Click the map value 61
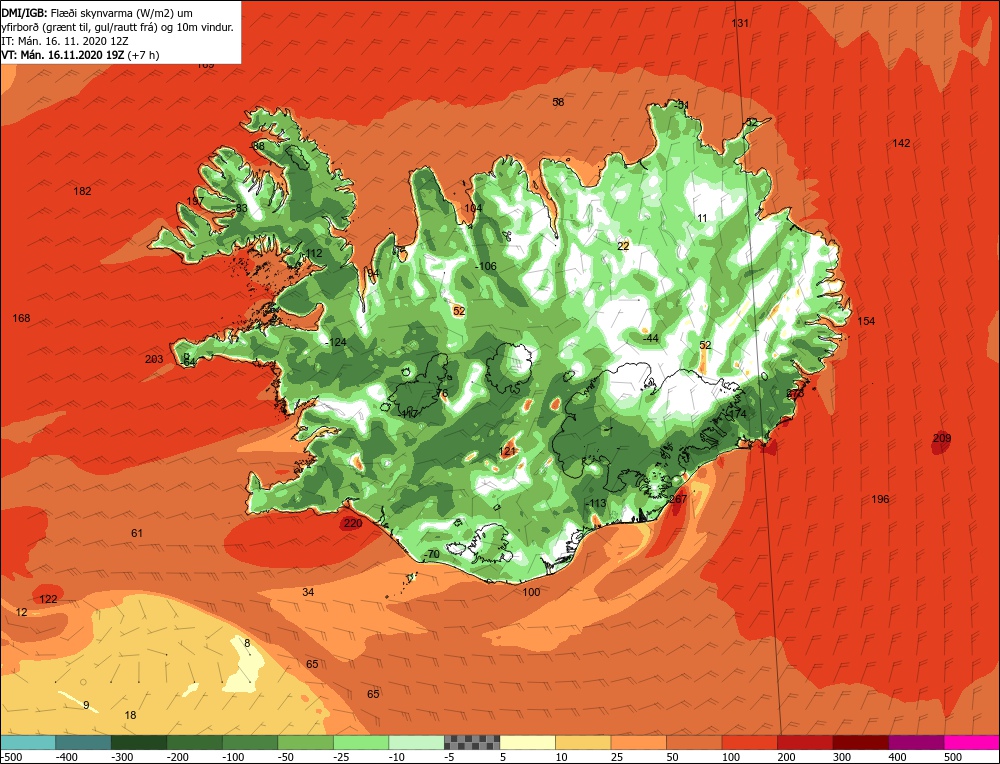1000x764 pixels. pos(137,533)
